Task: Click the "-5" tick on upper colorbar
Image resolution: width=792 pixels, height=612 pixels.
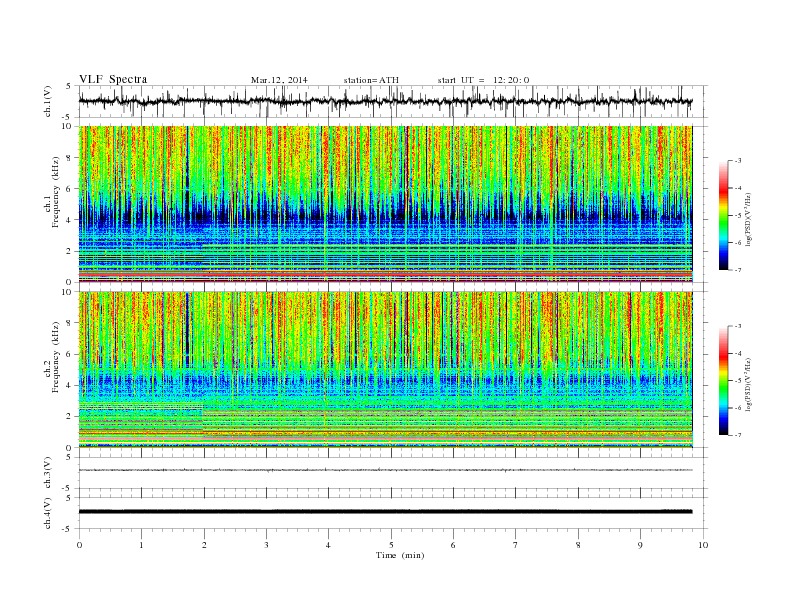Action: coord(738,216)
